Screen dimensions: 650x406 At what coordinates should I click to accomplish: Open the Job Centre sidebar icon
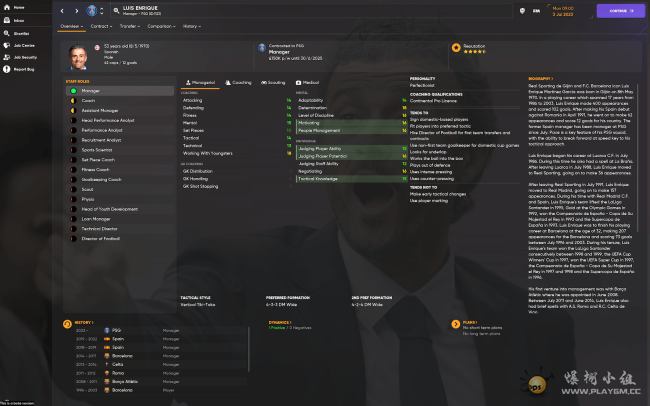pos(7,45)
